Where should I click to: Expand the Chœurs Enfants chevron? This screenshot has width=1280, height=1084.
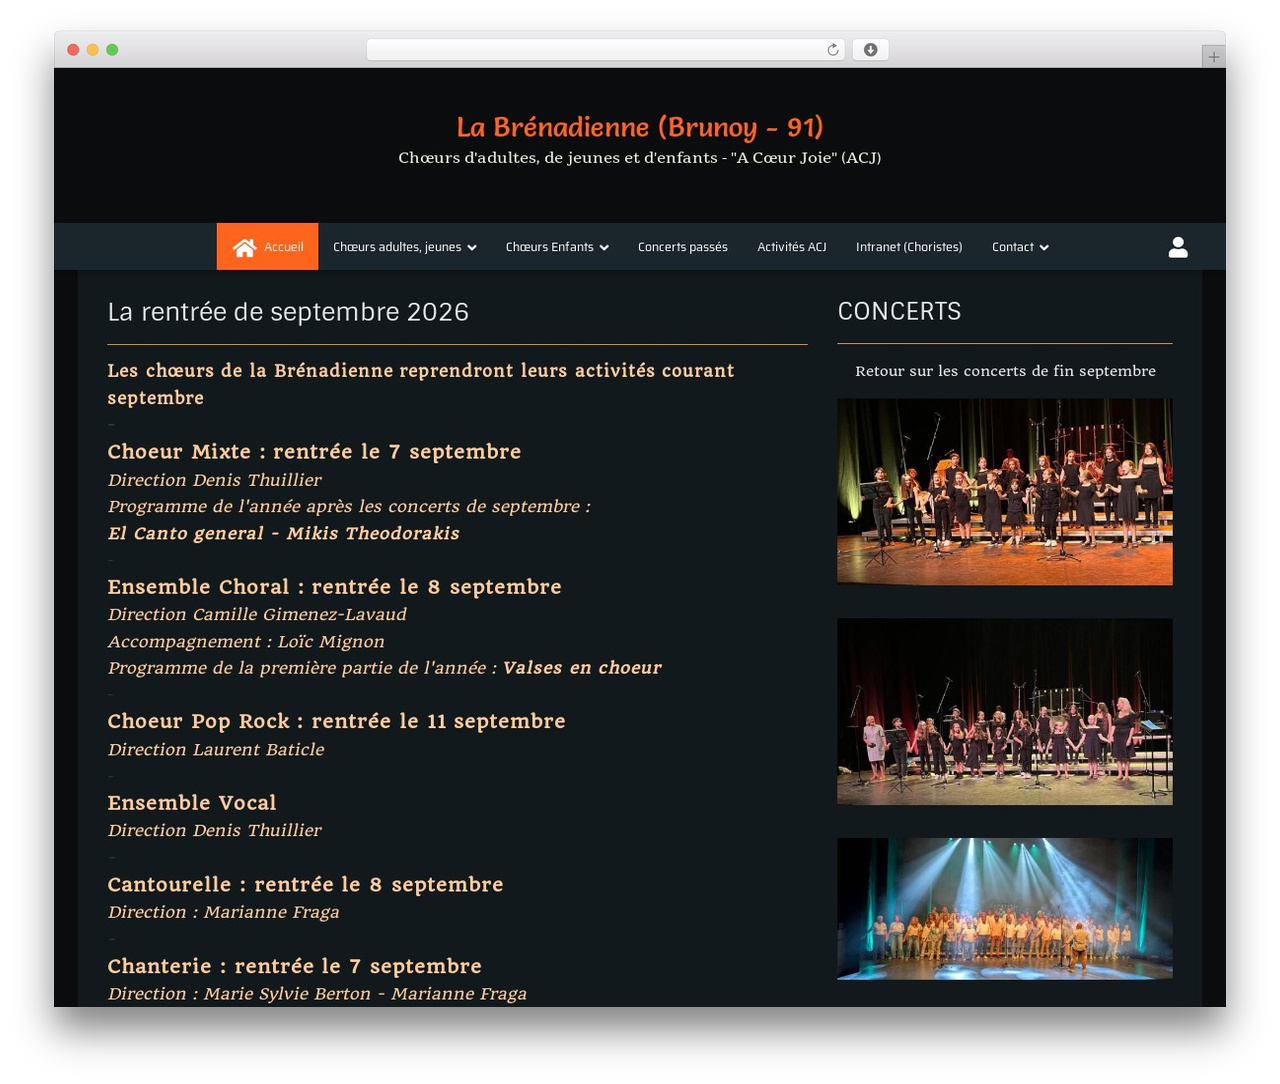coord(604,248)
